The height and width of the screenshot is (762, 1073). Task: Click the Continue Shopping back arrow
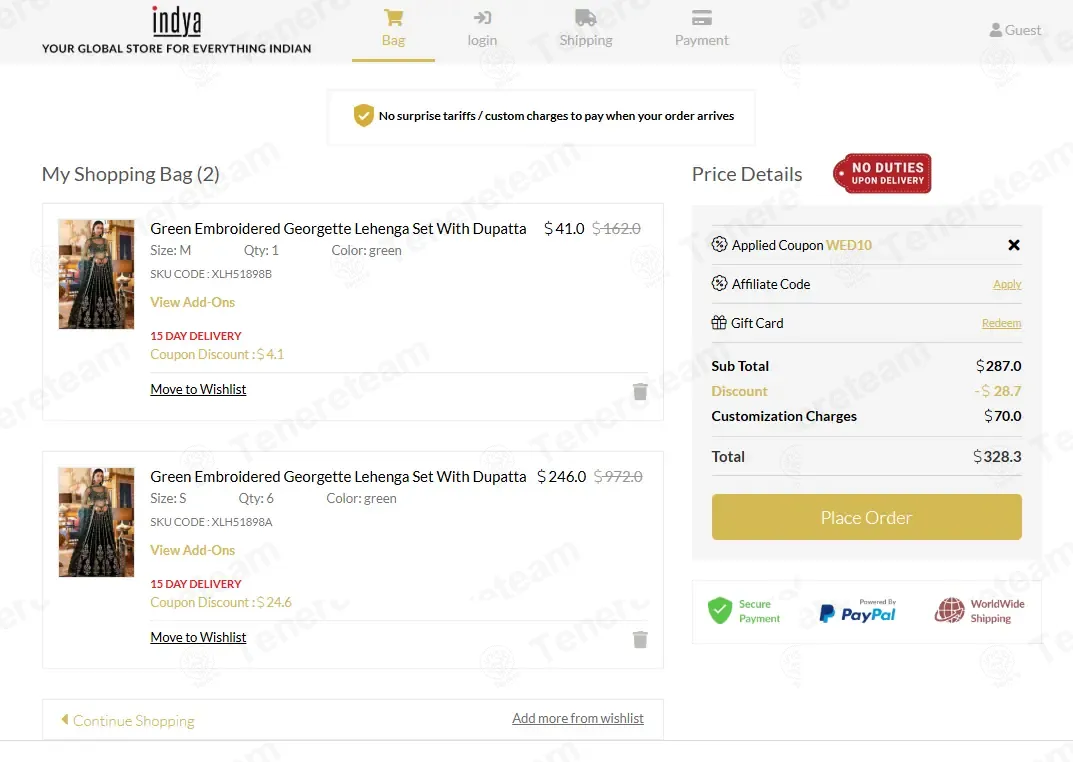coord(65,719)
